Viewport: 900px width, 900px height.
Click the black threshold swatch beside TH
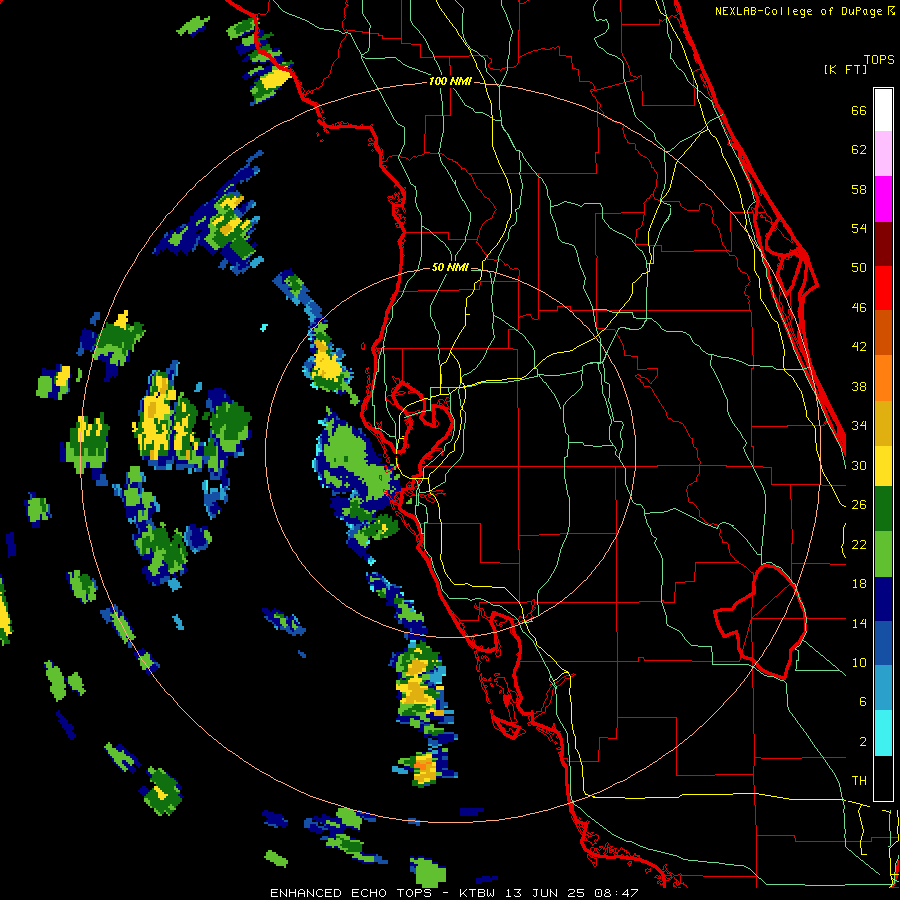883,778
